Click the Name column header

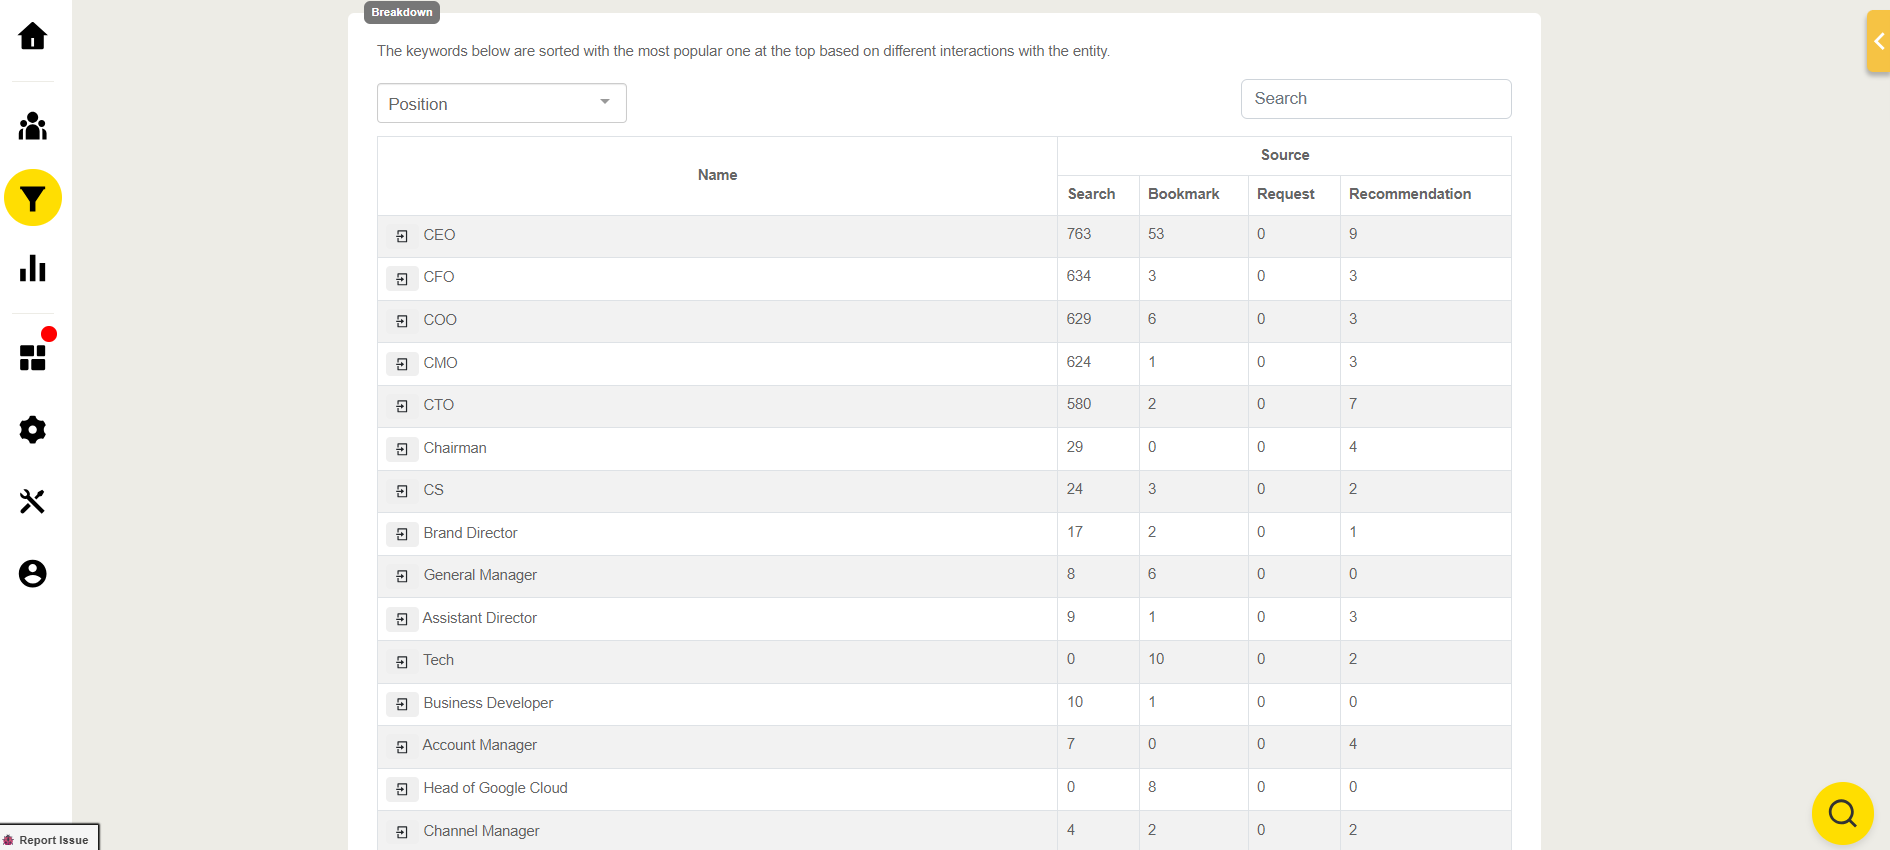pyautogui.click(x=717, y=175)
